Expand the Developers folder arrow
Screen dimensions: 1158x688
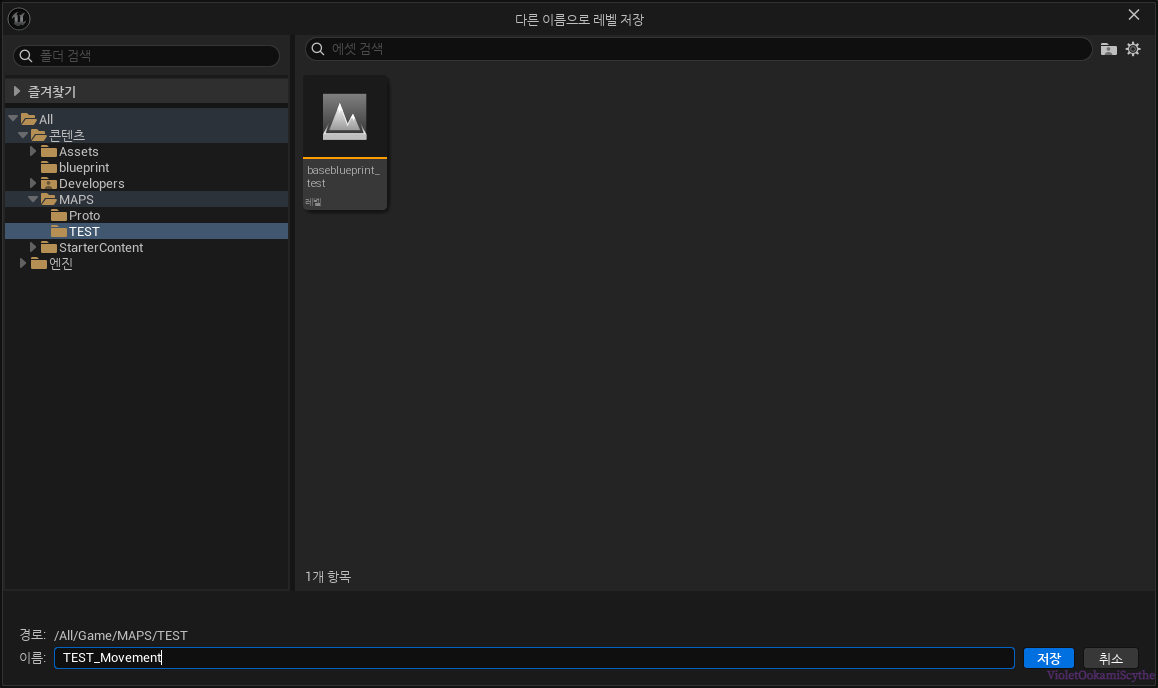pyautogui.click(x=33, y=182)
